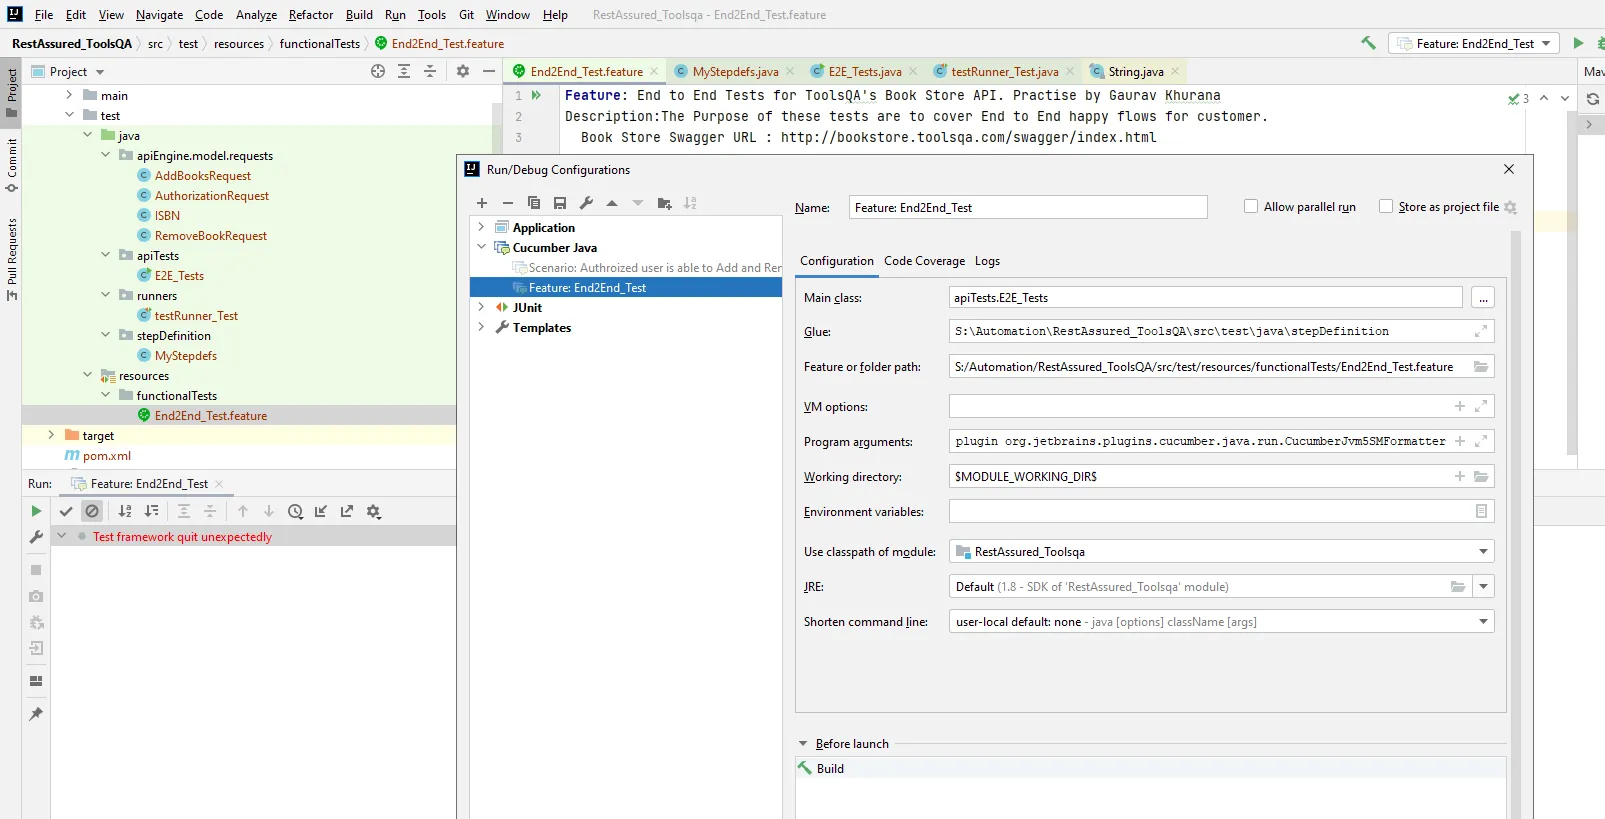Open the wrench Edit Templates icon
Image resolution: width=1605 pixels, height=819 pixels.
pyautogui.click(x=586, y=203)
